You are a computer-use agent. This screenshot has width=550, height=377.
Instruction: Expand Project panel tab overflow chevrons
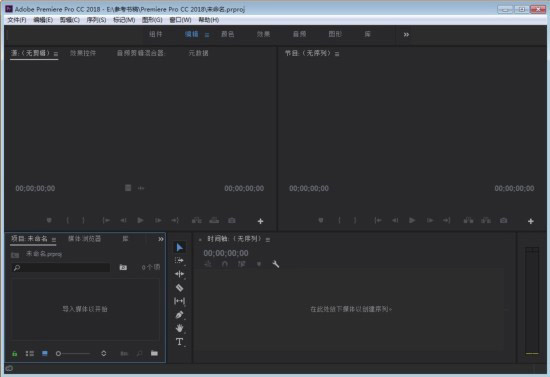[161, 239]
